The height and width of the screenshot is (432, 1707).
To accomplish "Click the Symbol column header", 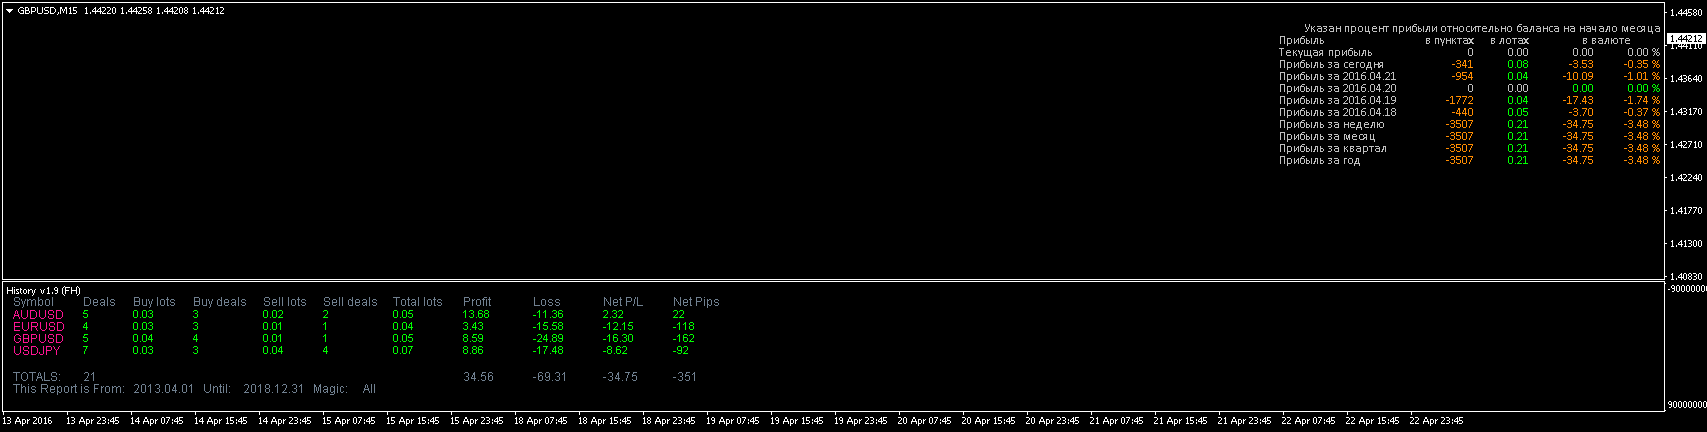I will click(34, 302).
